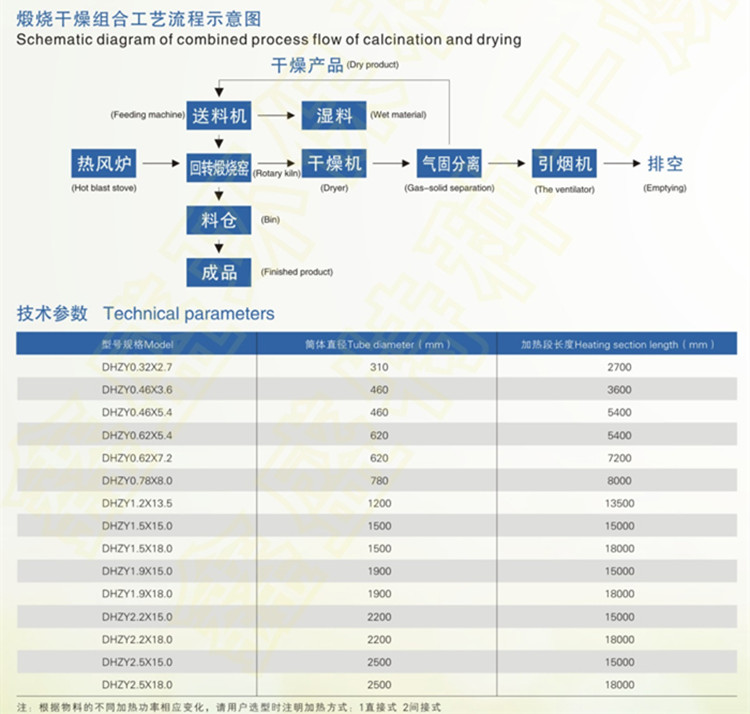Click the 热风炉 Hot blast stove box
The image size is (750, 714).
[105, 164]
